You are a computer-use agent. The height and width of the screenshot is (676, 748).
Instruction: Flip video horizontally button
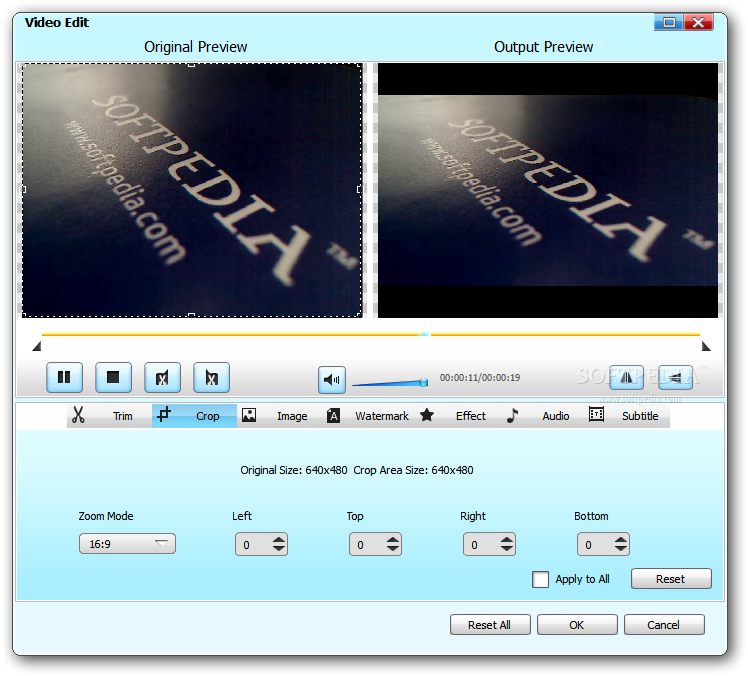coord(626,377)
